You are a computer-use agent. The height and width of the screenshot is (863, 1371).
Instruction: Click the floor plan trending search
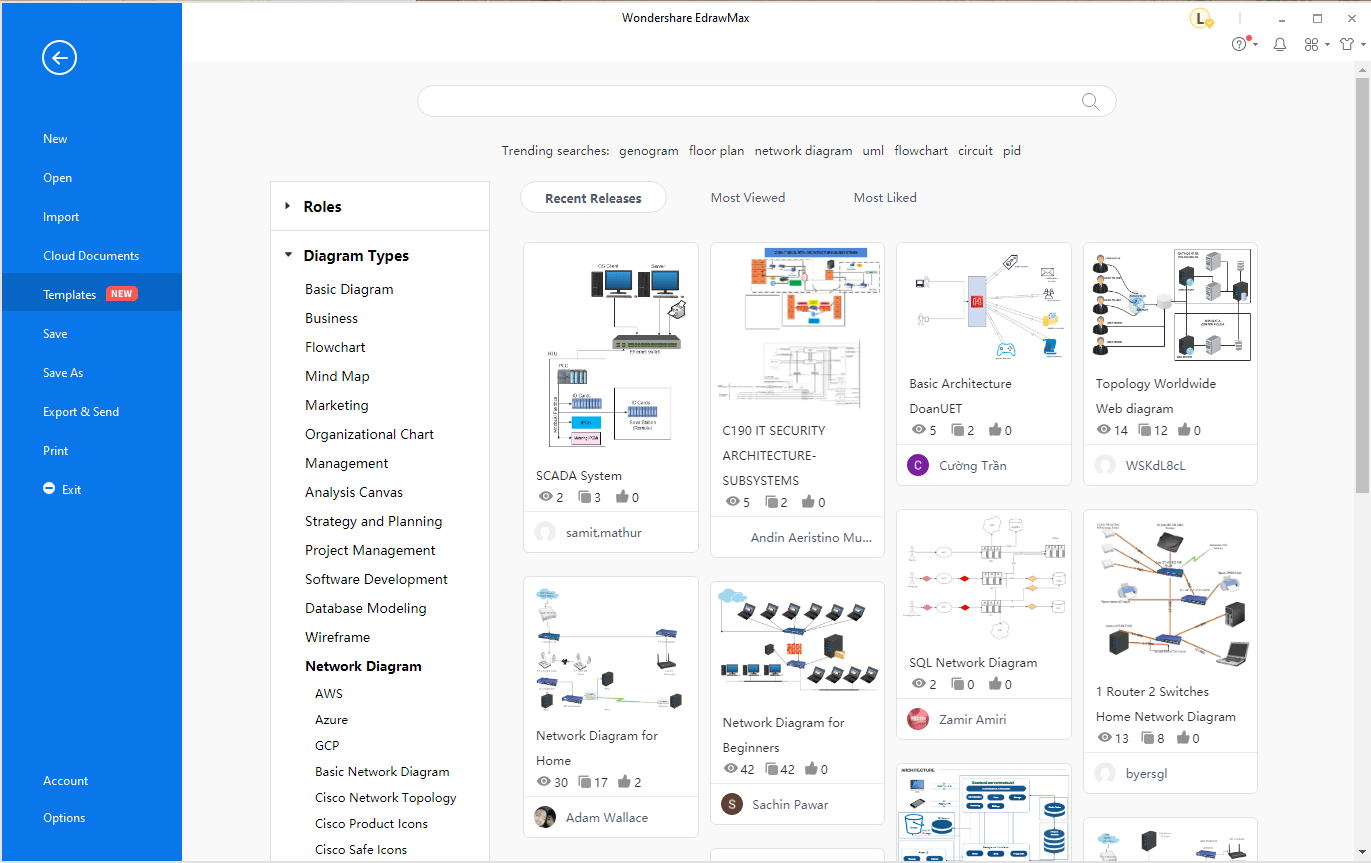point(716,151)
